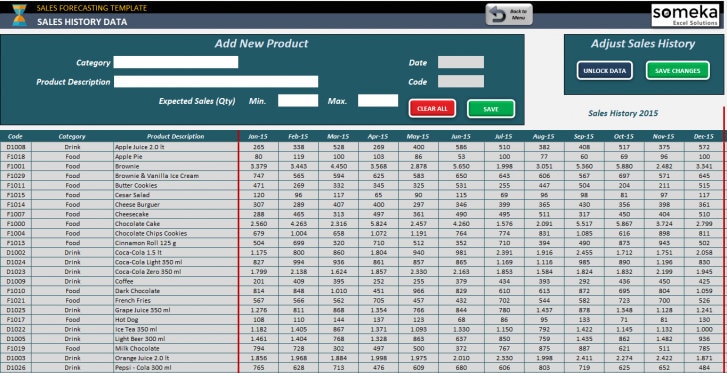This screenshot has width=727, height=373.
Task: Click the Category column header
Action: click(x=72, y=136)
